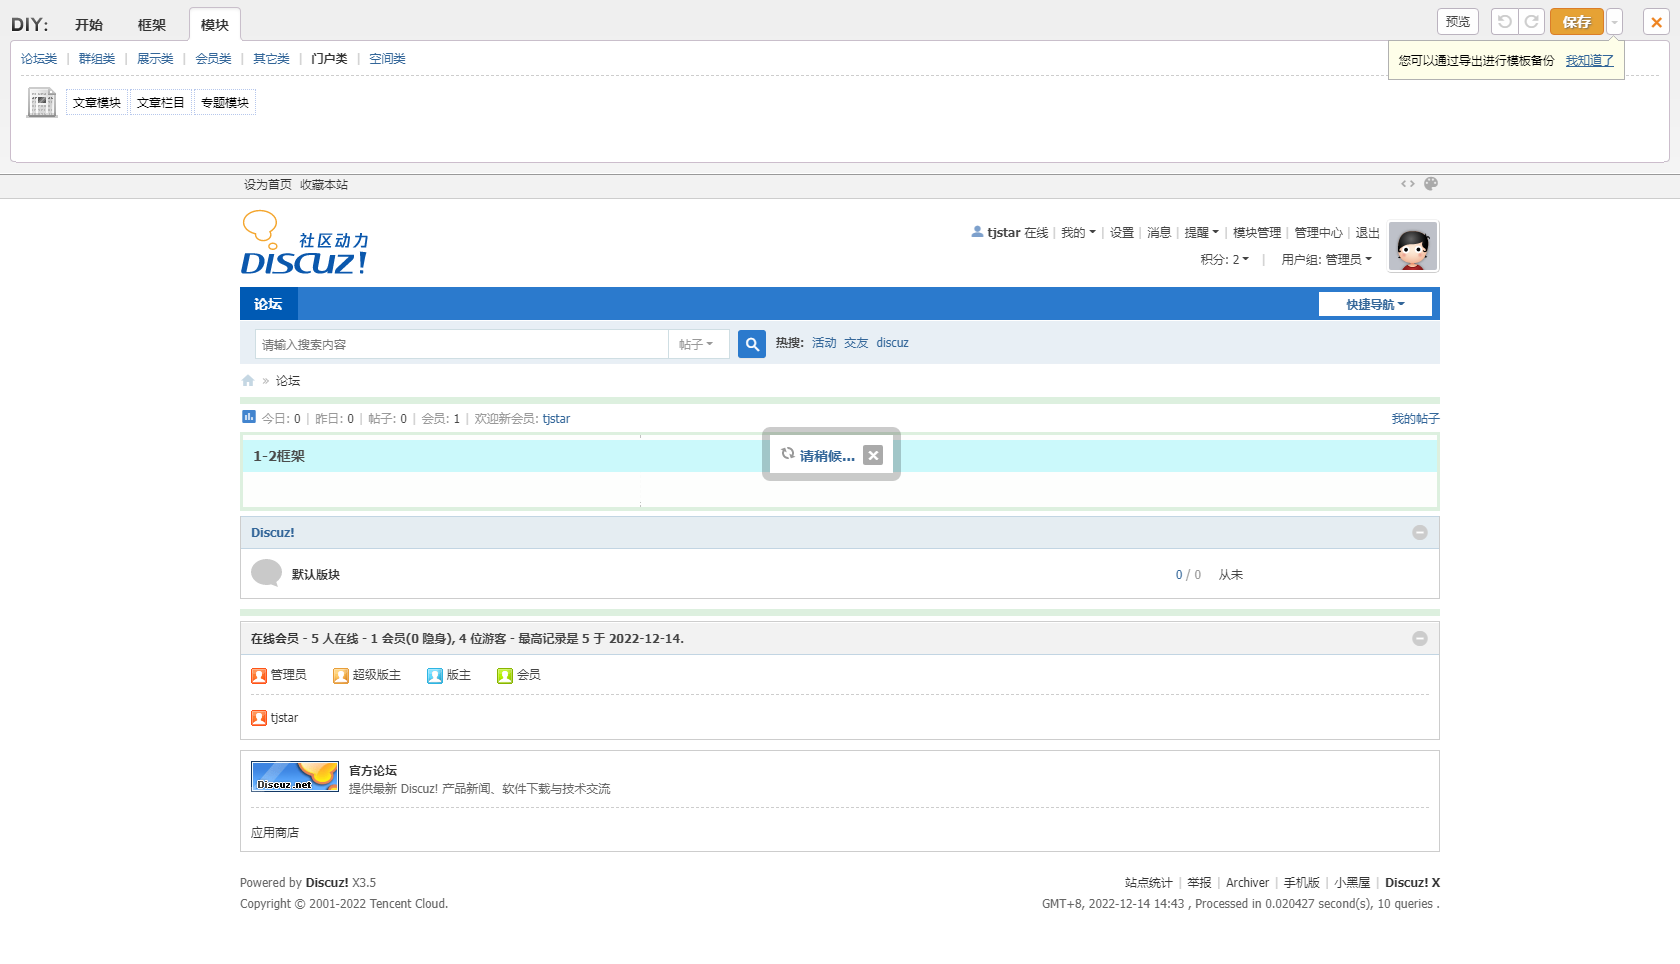Collapse the online members section
This screenshot has height=964, width=1680.
click(x=1419, y=639)
